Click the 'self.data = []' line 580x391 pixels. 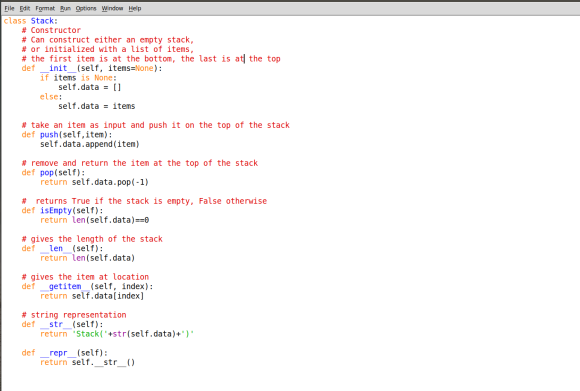(x=90, y=87)
